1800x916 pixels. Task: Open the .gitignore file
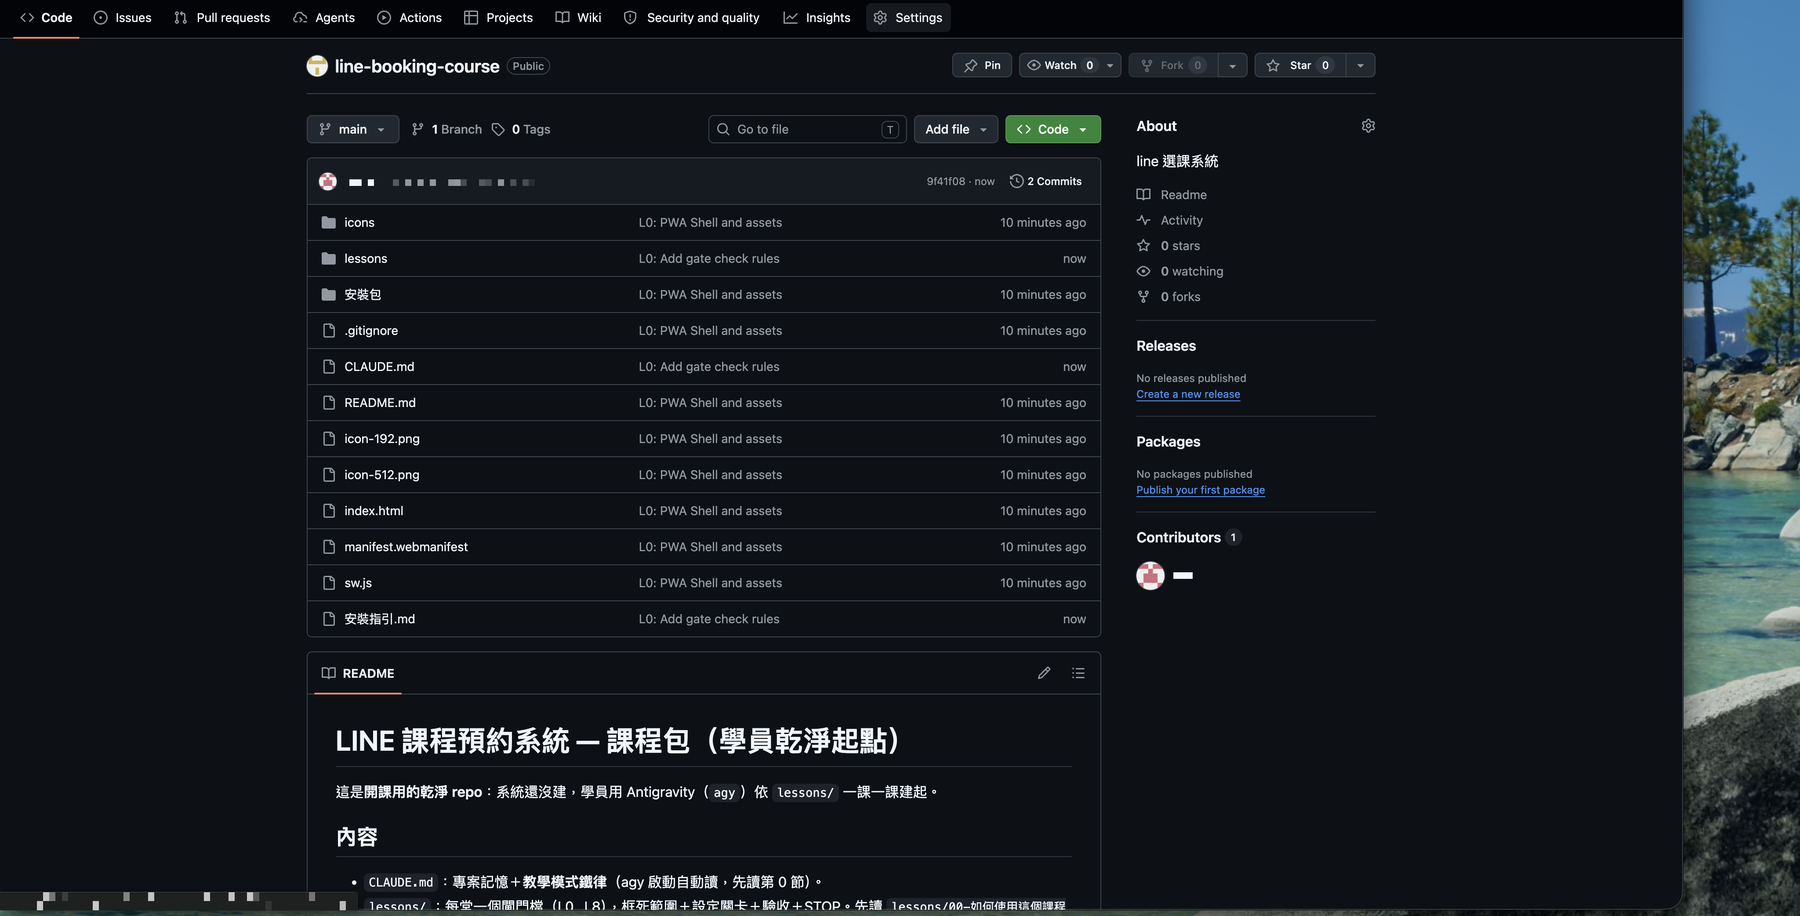pyautogui.click(x=371, y=331)
